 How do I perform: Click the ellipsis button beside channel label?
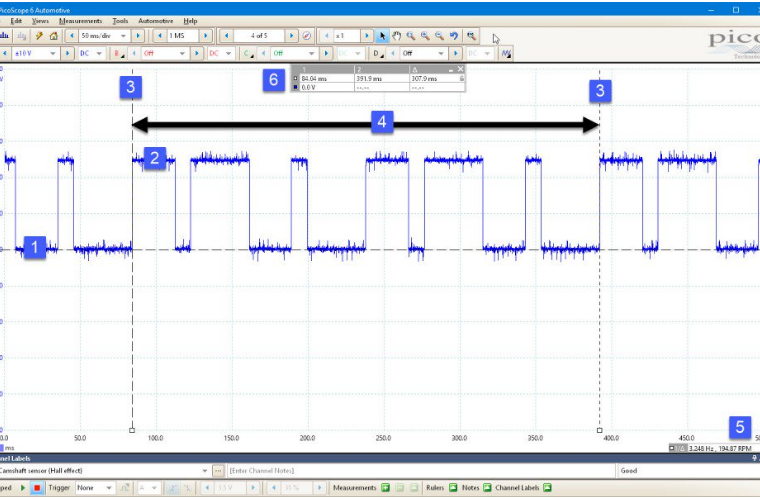[x=218, y=471]
